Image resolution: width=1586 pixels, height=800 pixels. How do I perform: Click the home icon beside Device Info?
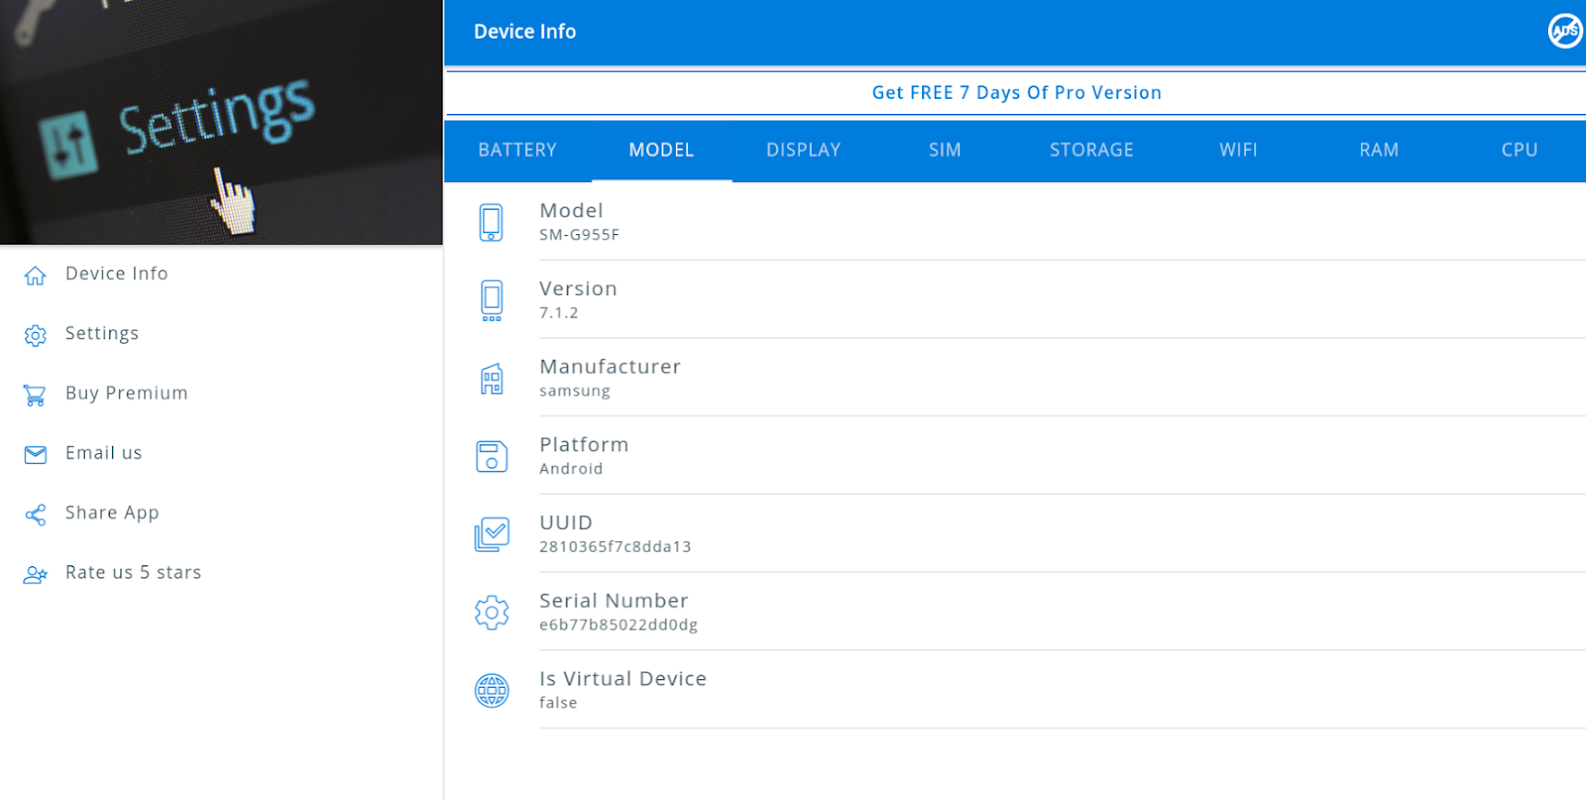35,275
